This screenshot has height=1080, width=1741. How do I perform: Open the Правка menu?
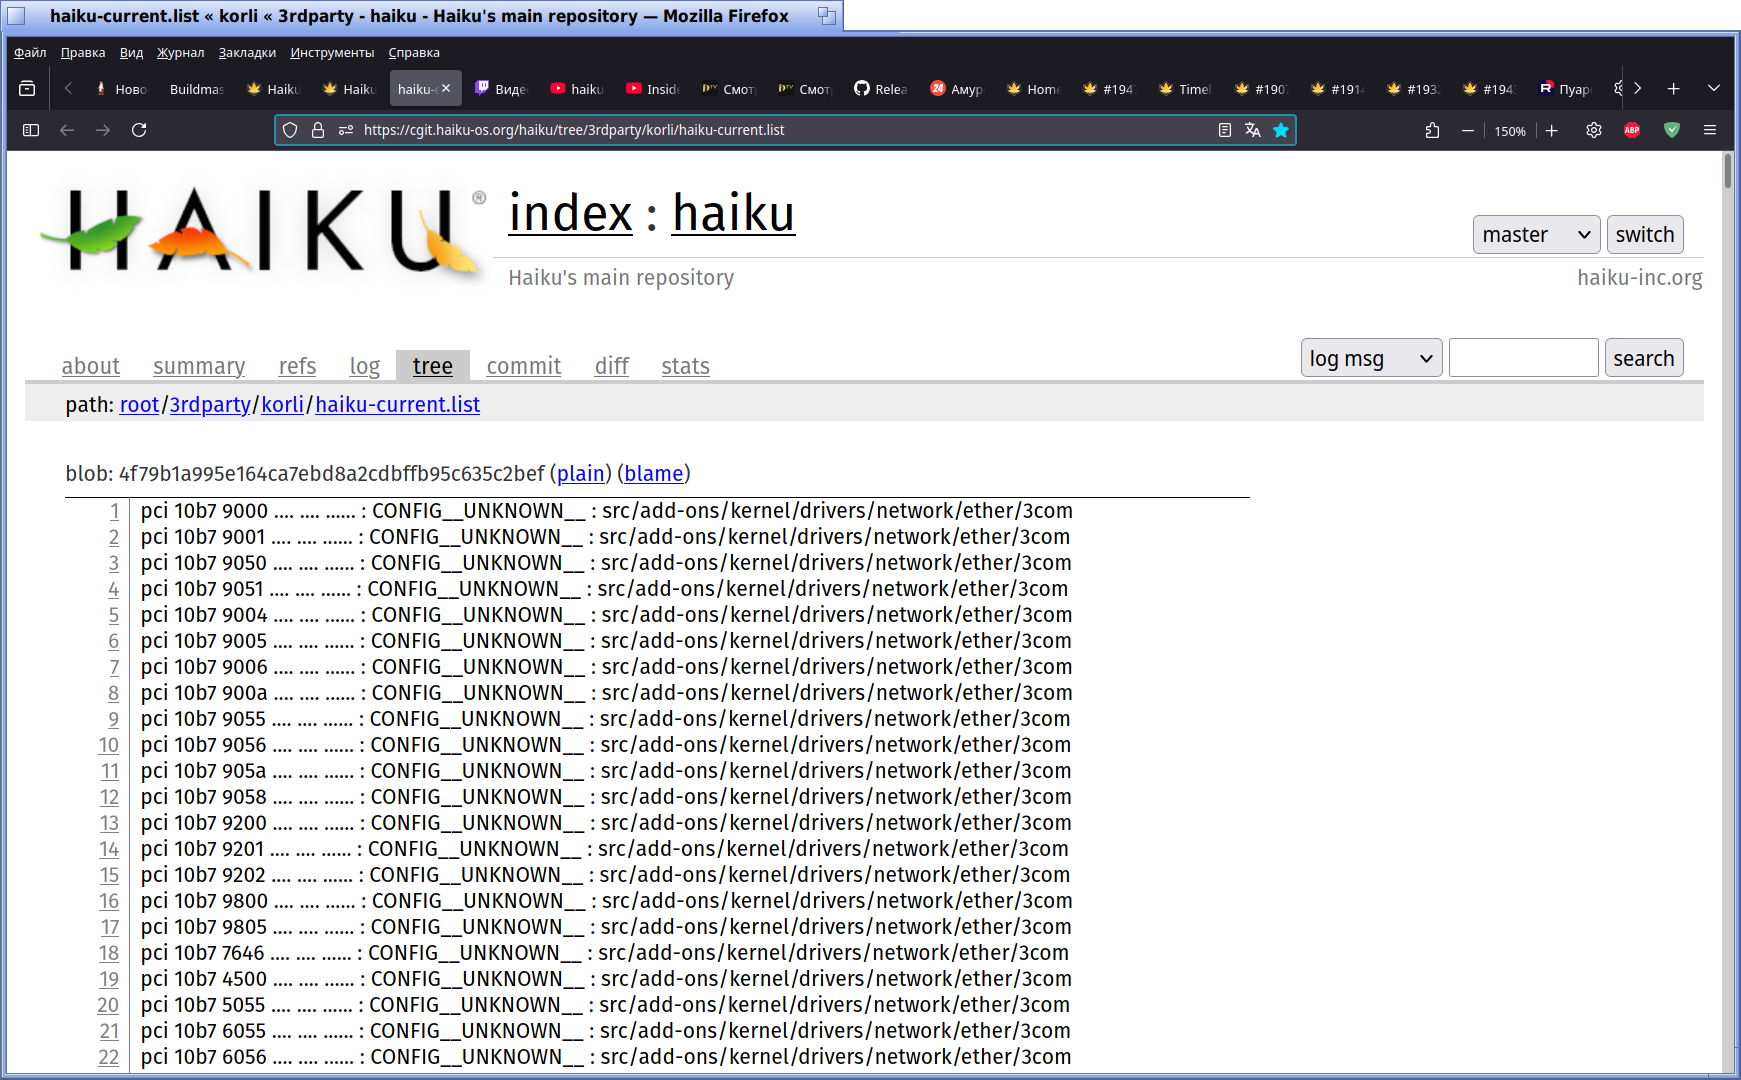[83, 53]
